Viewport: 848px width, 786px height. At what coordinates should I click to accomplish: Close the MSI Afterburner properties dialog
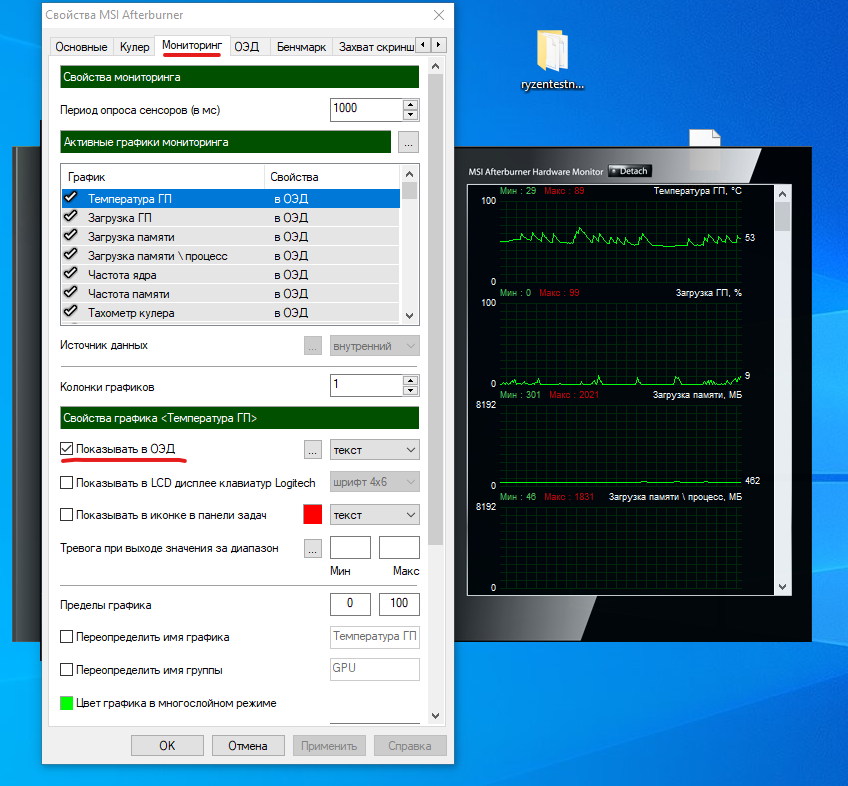pyautogui.click(x=439, y=15)
